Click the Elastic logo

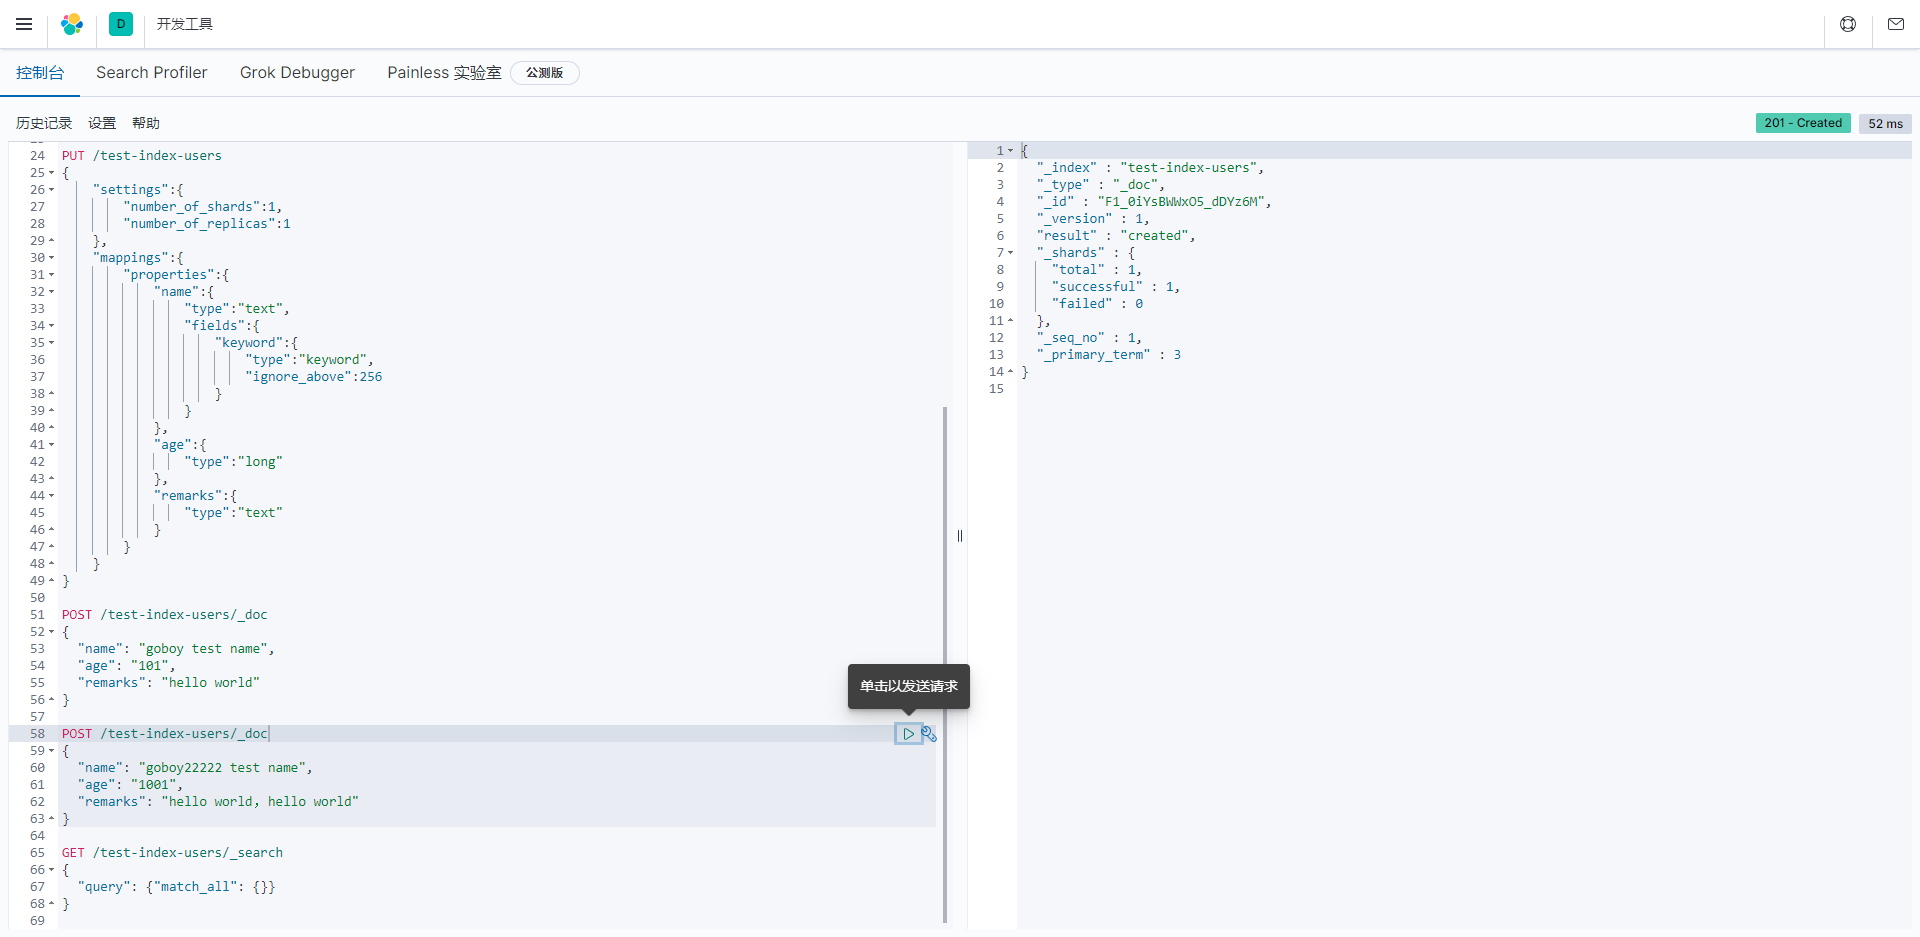(72, 24)
